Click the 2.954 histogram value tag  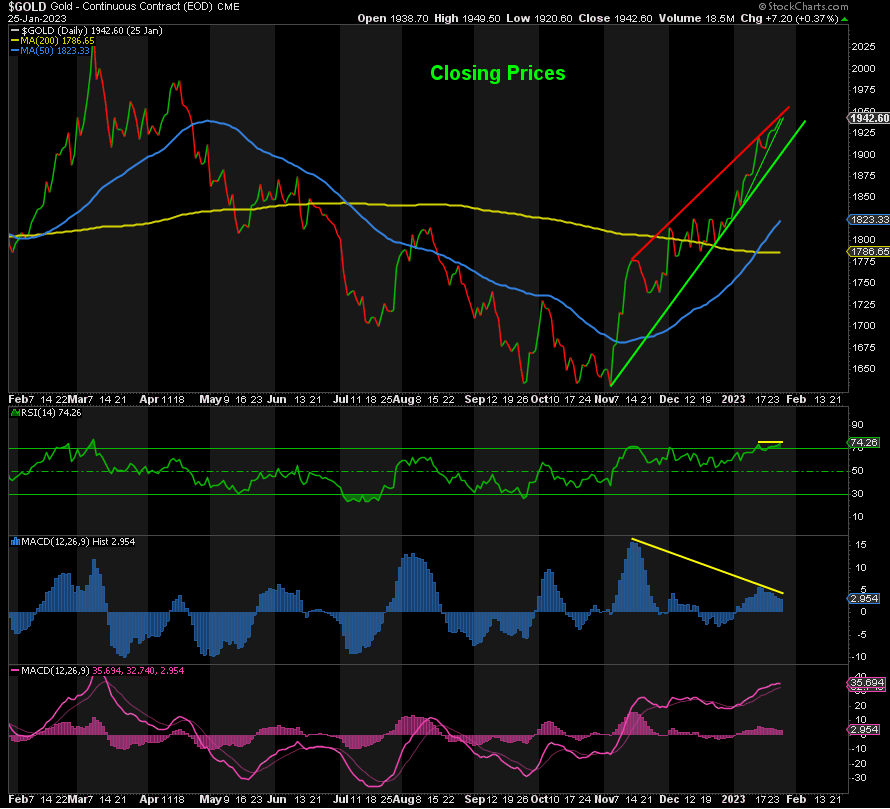pos(863,598)
